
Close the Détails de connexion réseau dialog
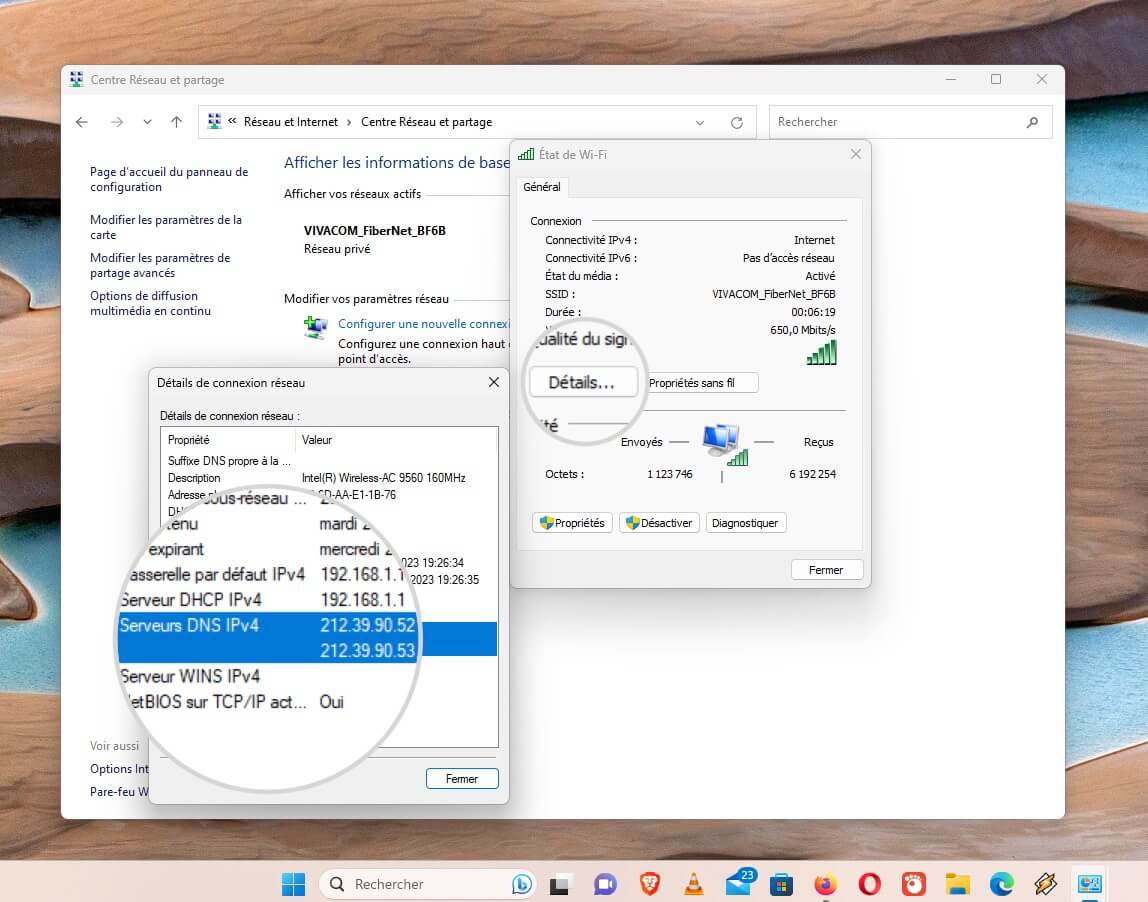(x=494, y=382)
